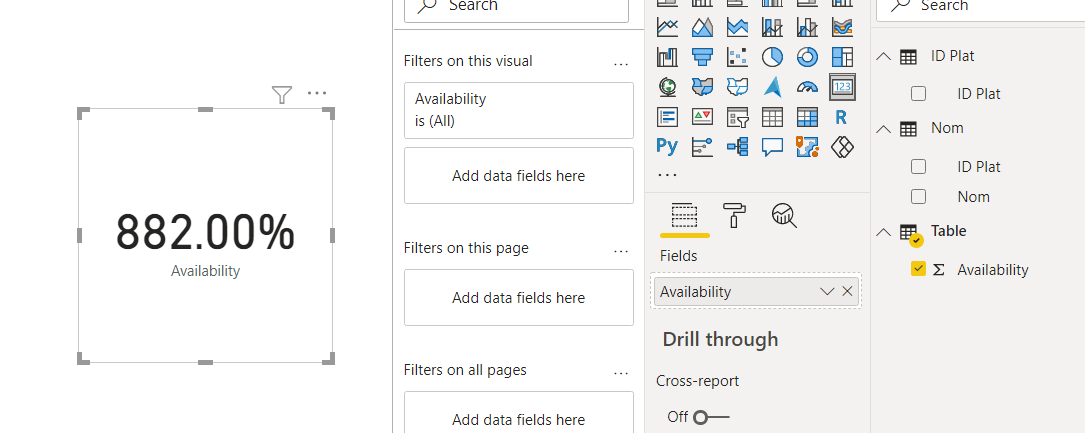Select the Multi-row card visualization
Image resolution: width=1085 pixels, height=433 pixels.
point(668,117)
